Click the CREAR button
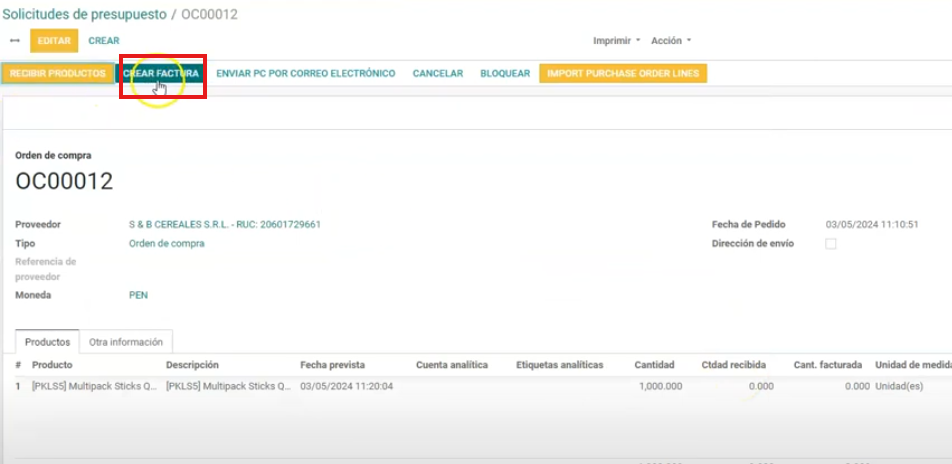The image size is (952, 464). (104, 41)
